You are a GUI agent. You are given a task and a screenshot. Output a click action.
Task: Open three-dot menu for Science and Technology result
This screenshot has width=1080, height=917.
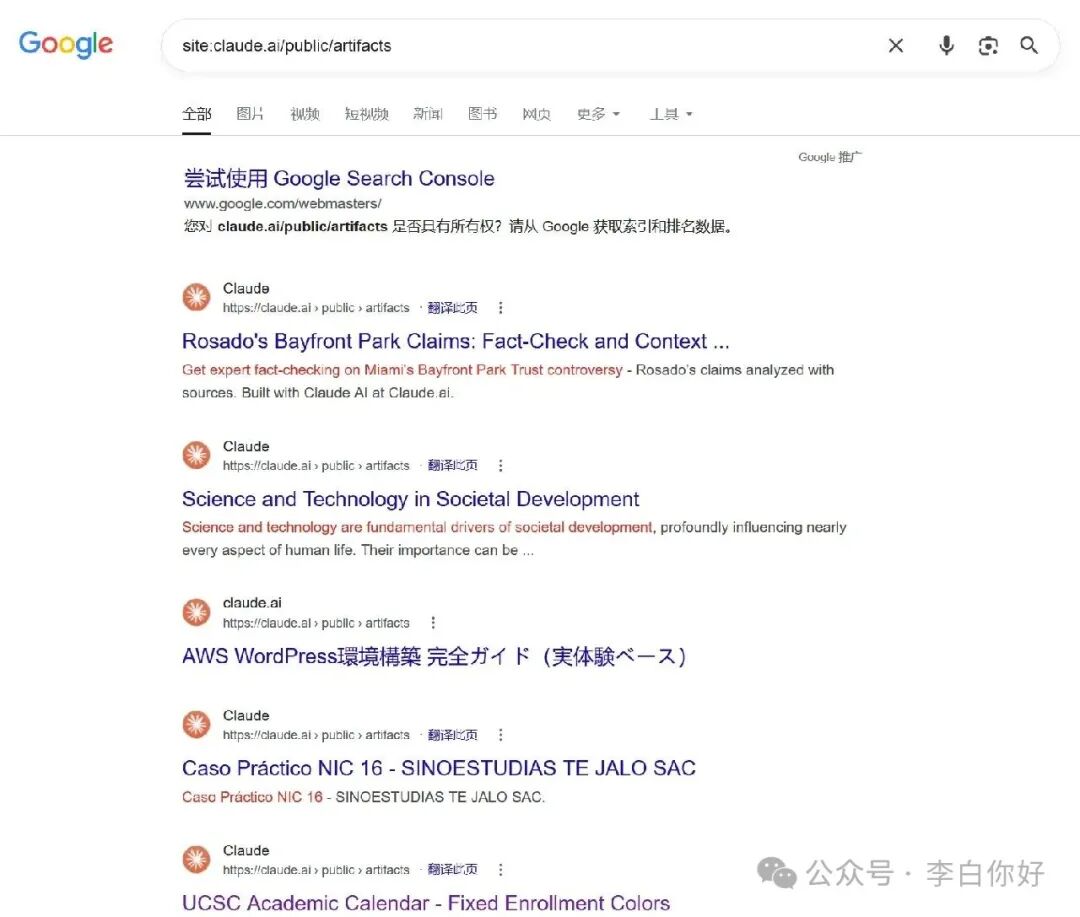tap(501, 466)
